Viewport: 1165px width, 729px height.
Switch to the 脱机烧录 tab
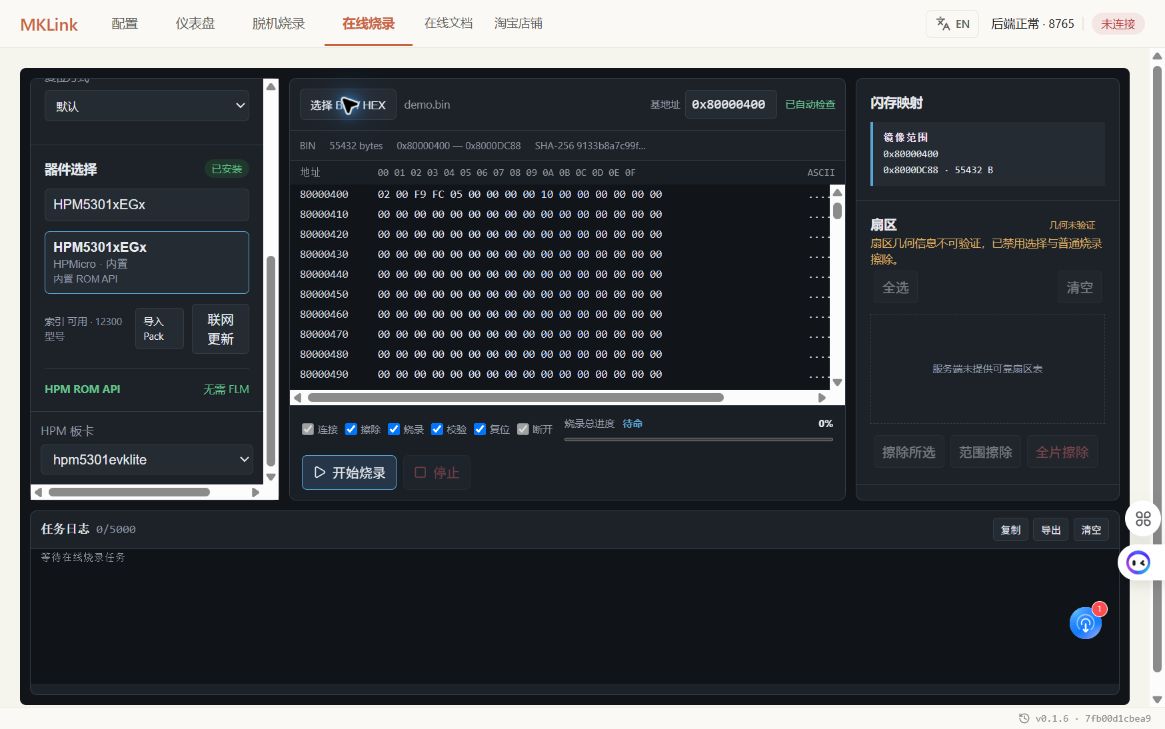tap(279, 24)
